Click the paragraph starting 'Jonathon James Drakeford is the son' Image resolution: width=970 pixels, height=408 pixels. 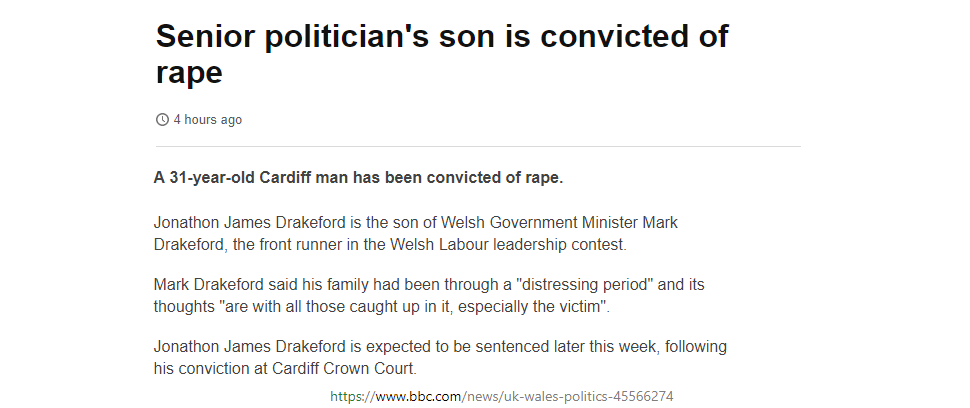pyautogui.click(x=416, y=233)
